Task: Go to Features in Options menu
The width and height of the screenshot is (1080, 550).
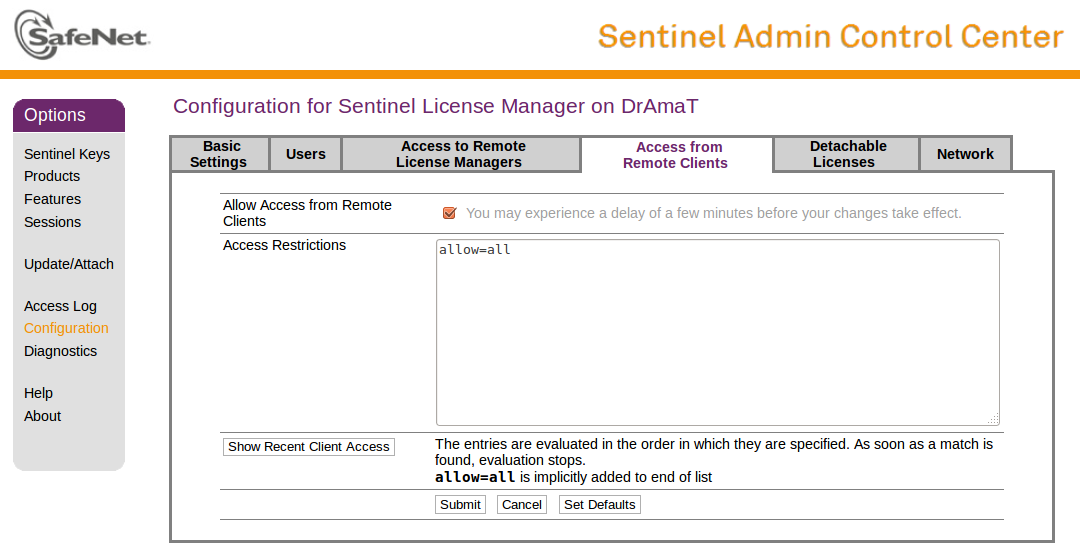Action: pyautogui.click(x=52, y=199)
